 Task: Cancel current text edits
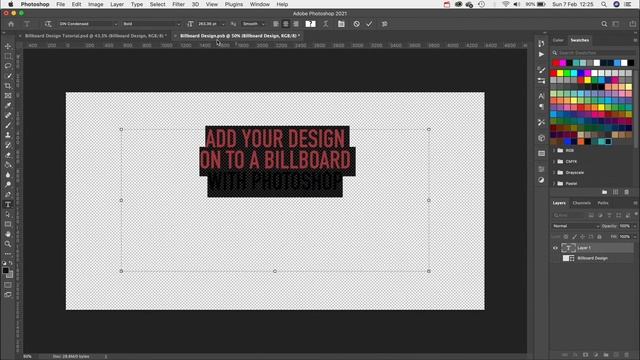356,24
